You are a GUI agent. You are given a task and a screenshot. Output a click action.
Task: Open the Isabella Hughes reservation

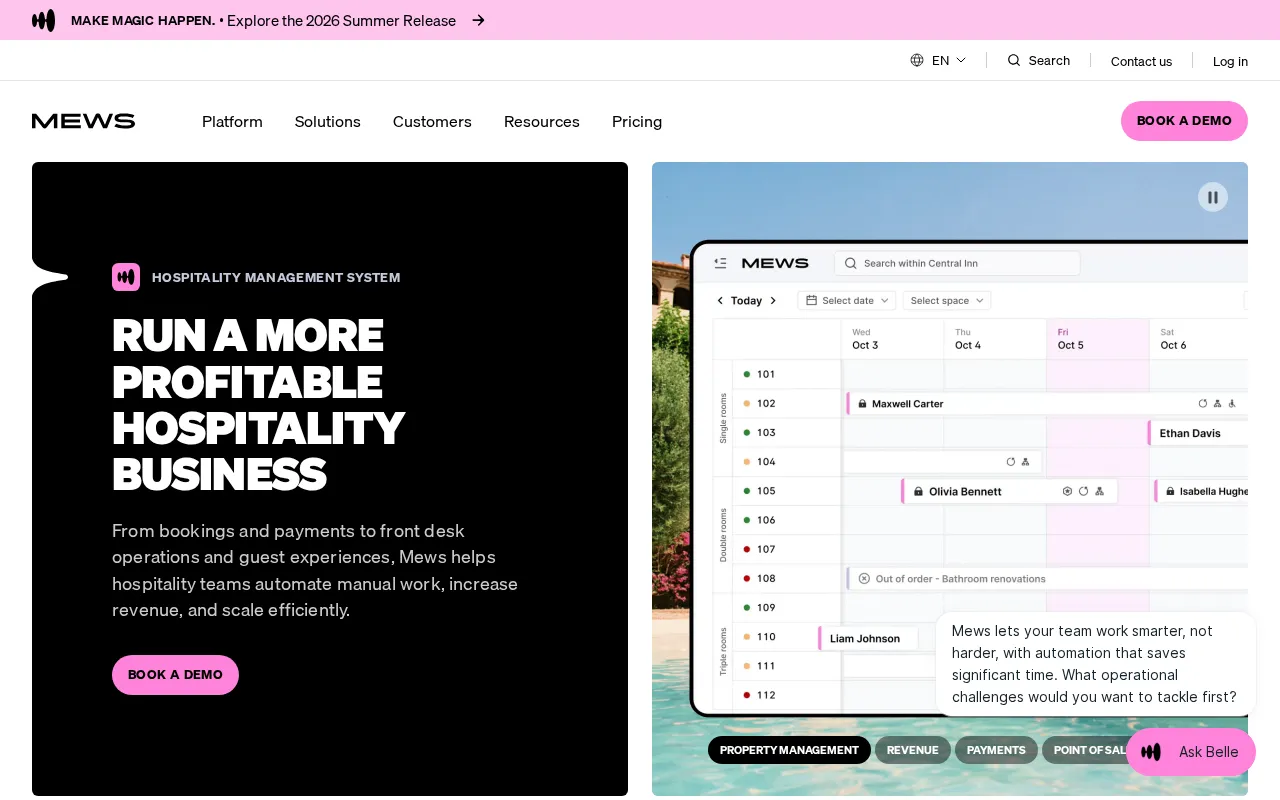click(x=1202, y=491)
